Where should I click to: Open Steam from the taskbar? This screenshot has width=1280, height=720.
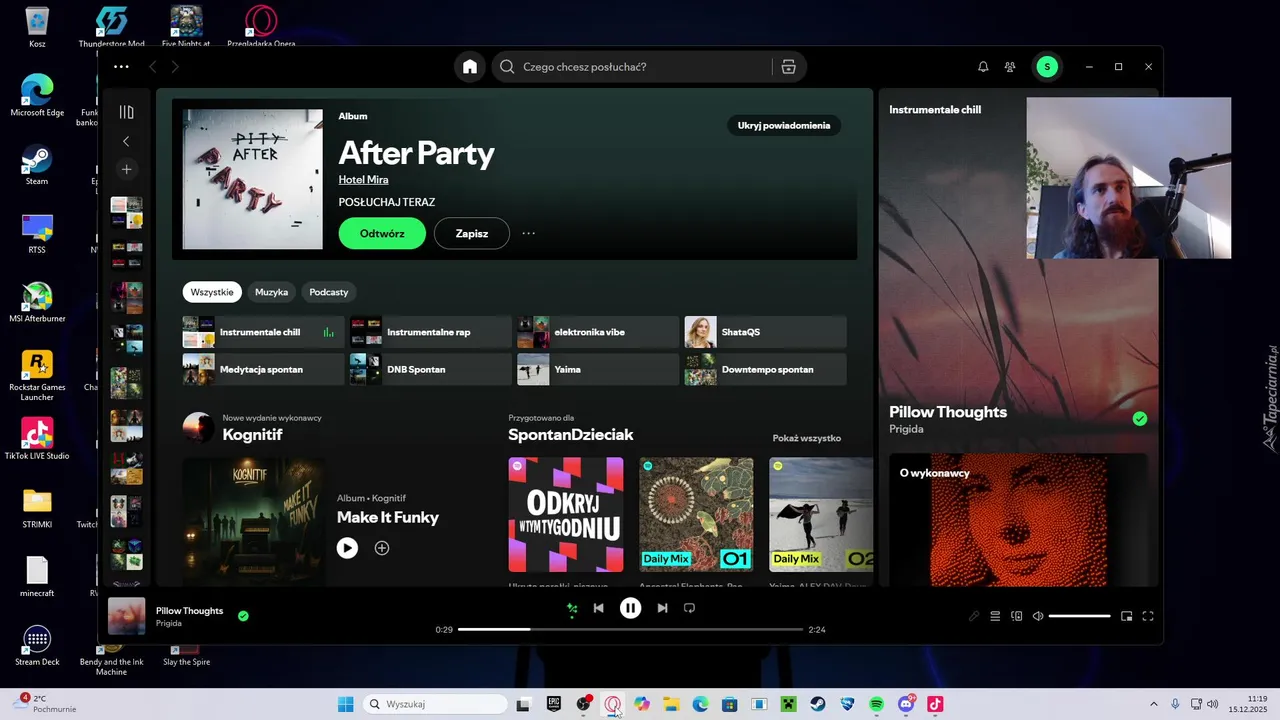pyautogui.click(x=818, y=704)
